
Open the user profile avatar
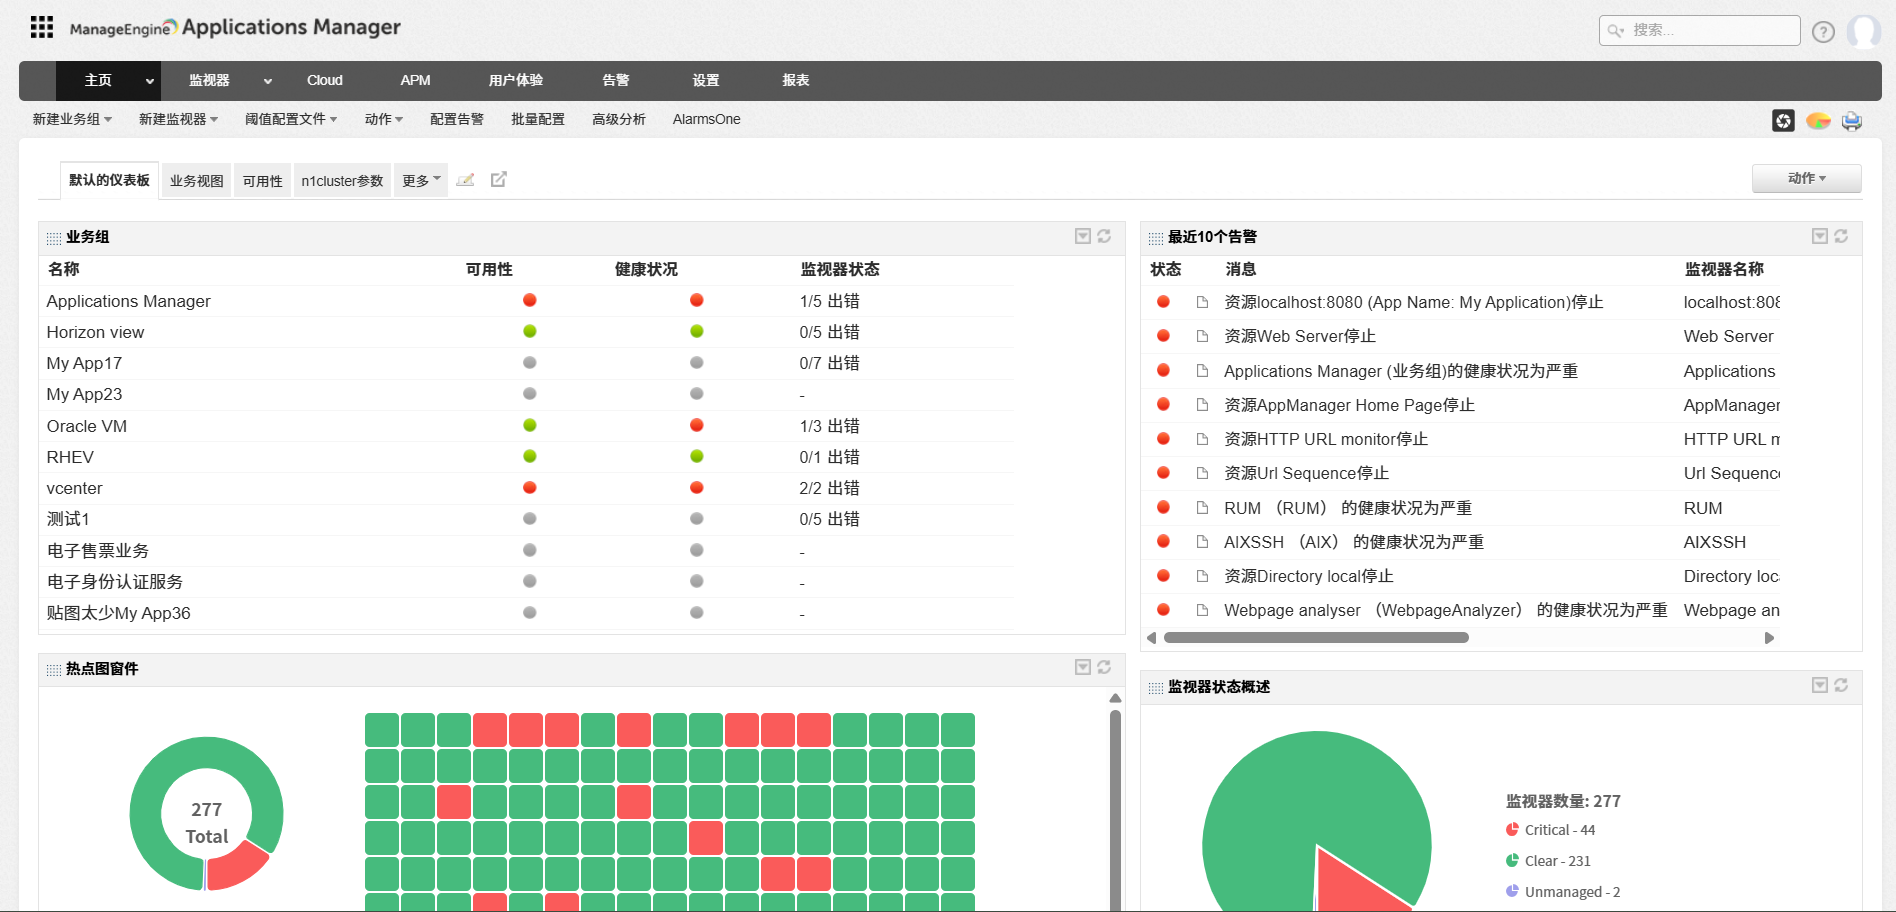click(1866, 31)
